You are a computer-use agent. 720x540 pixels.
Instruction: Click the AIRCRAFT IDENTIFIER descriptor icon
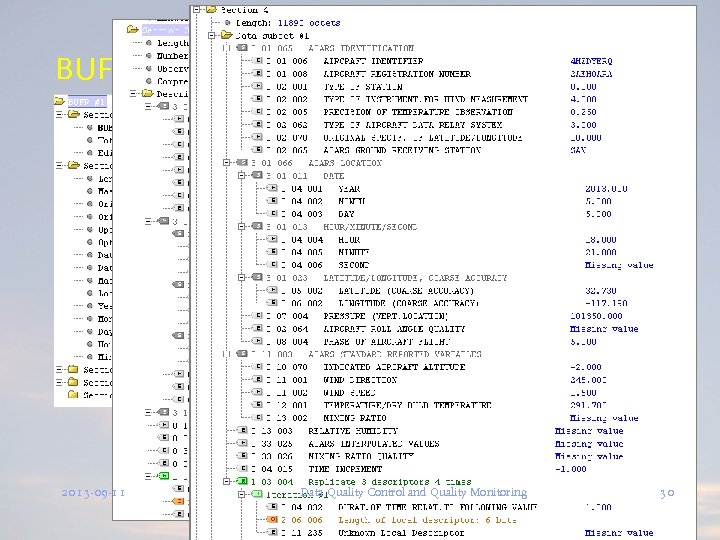[258, 60]
